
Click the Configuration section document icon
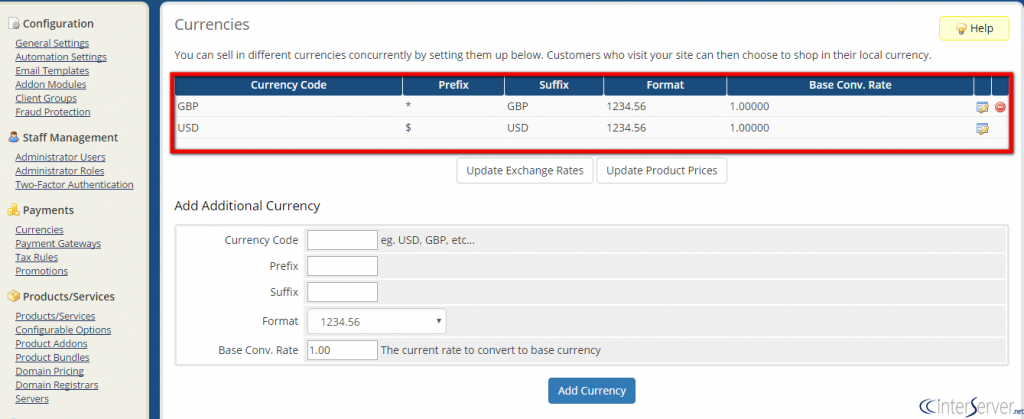[x=14, y=23]
